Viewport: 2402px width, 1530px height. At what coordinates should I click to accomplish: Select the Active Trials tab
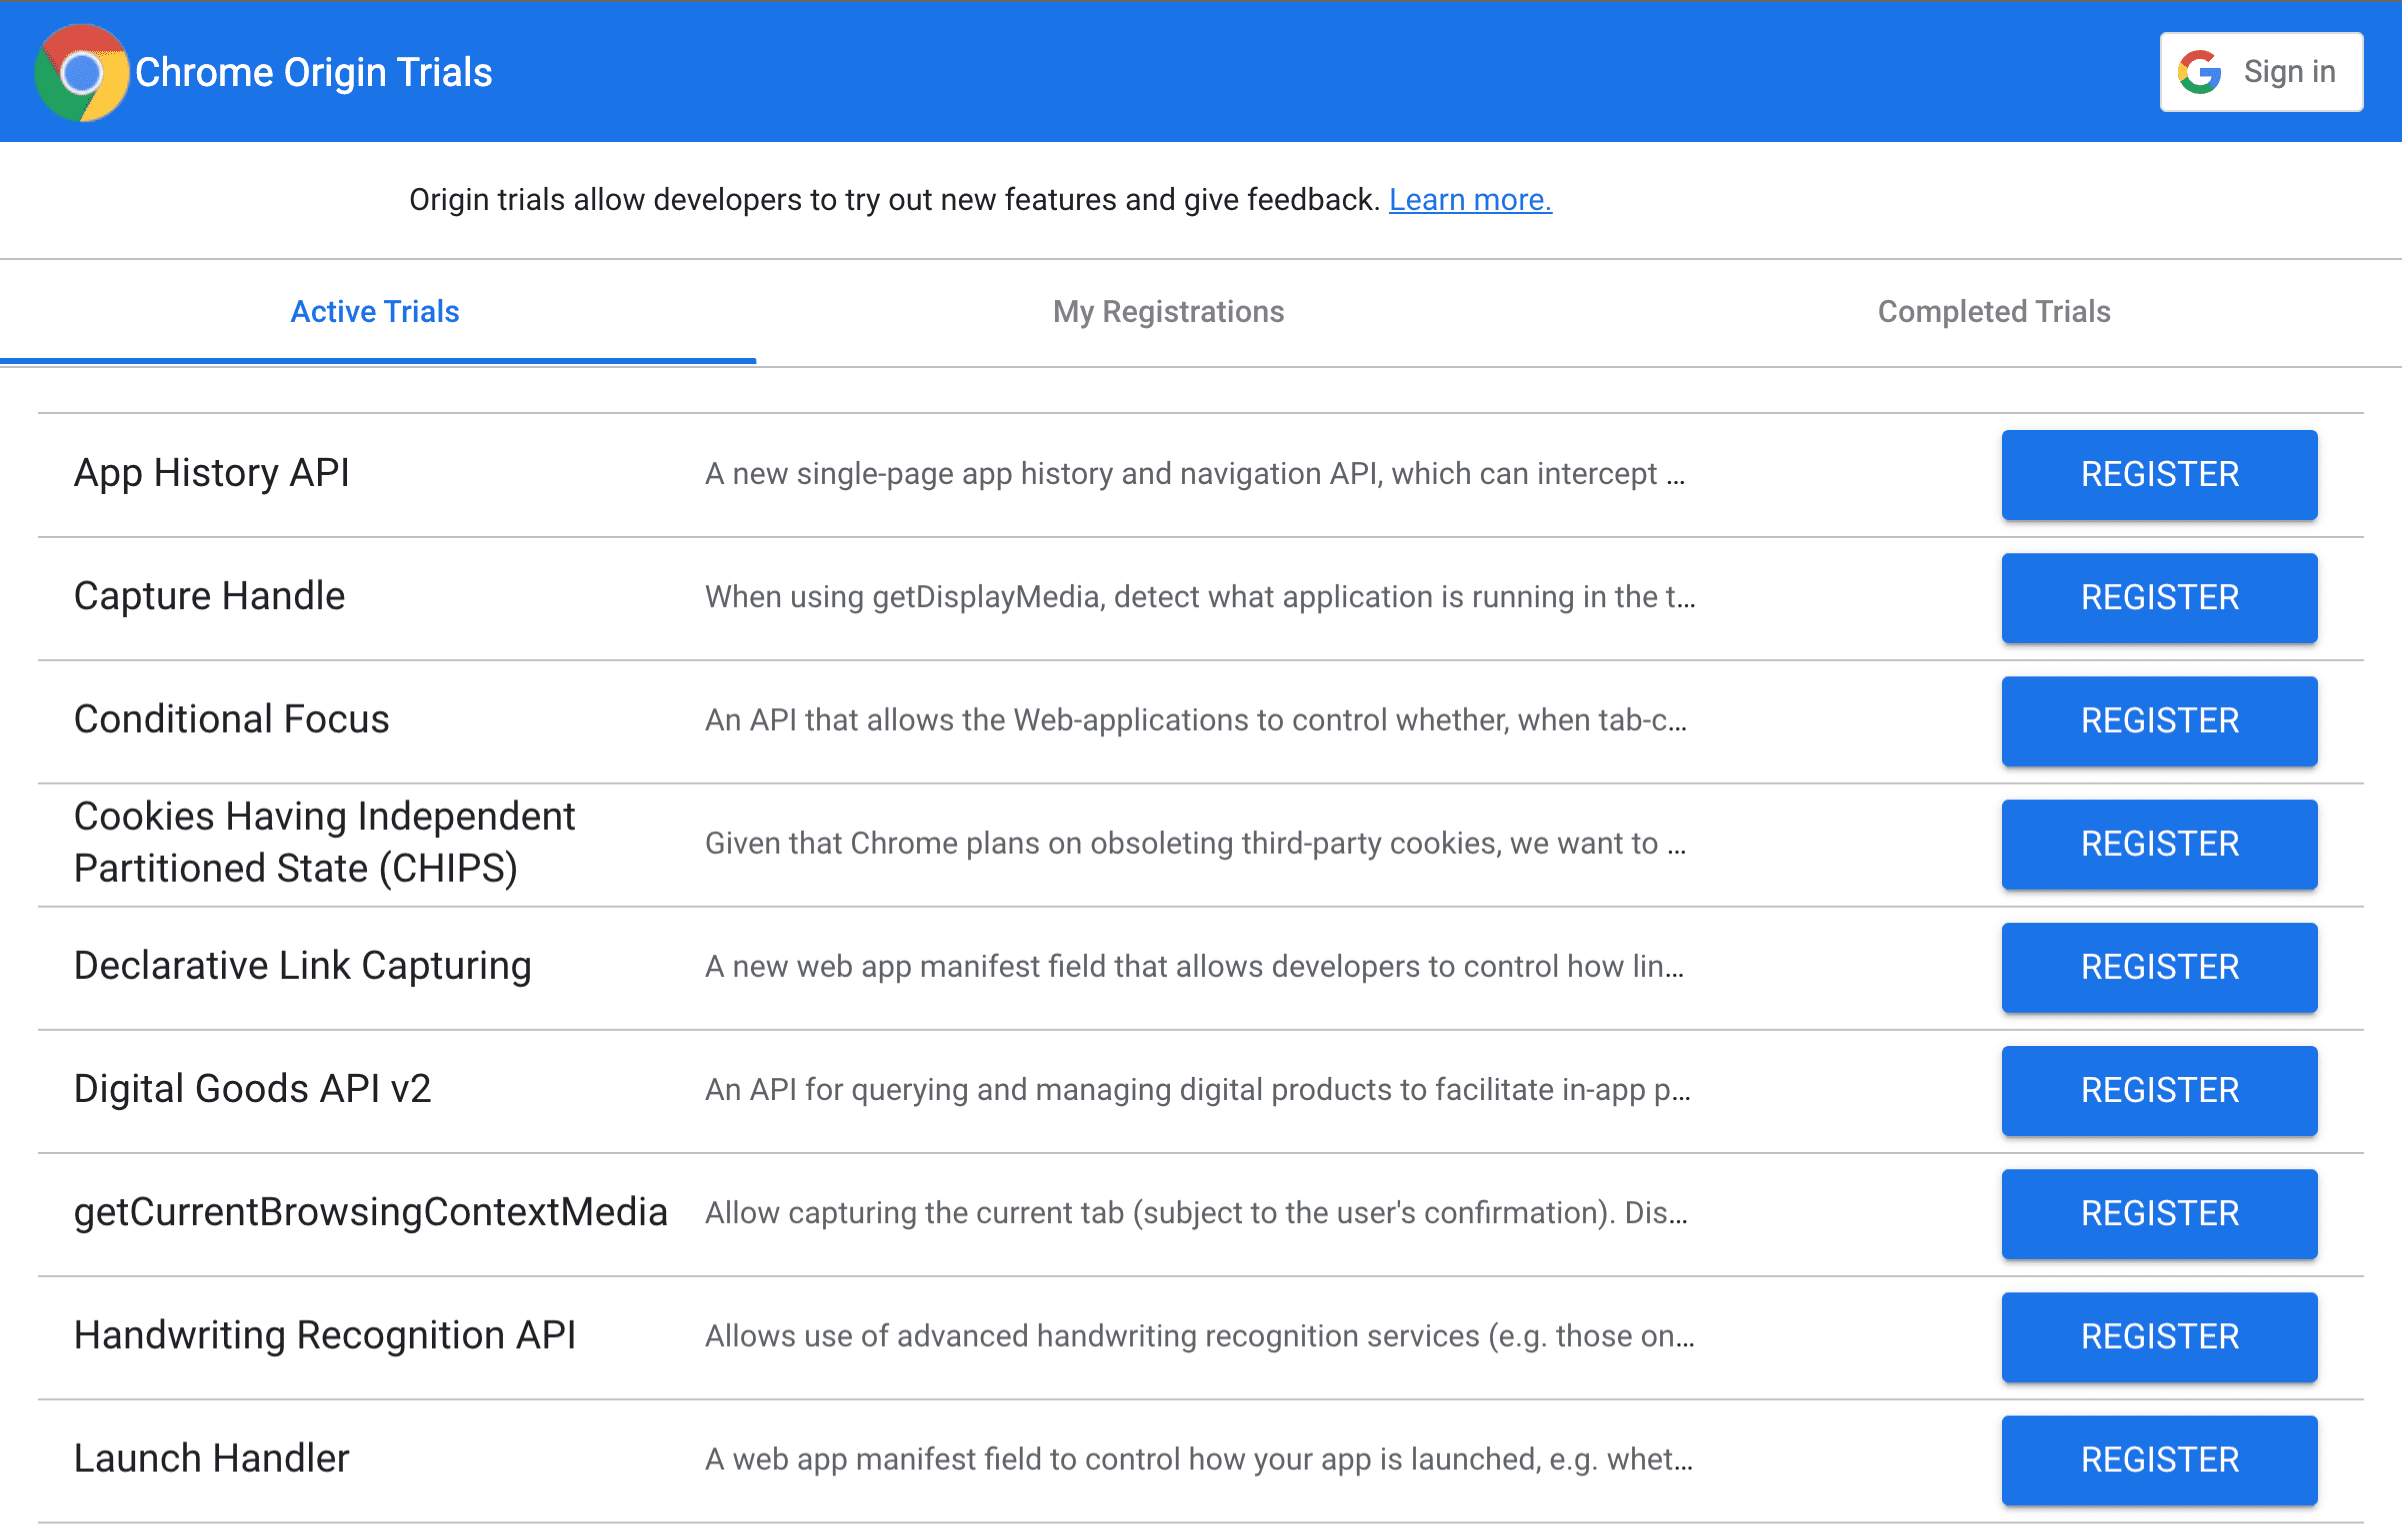pos(373,312)
